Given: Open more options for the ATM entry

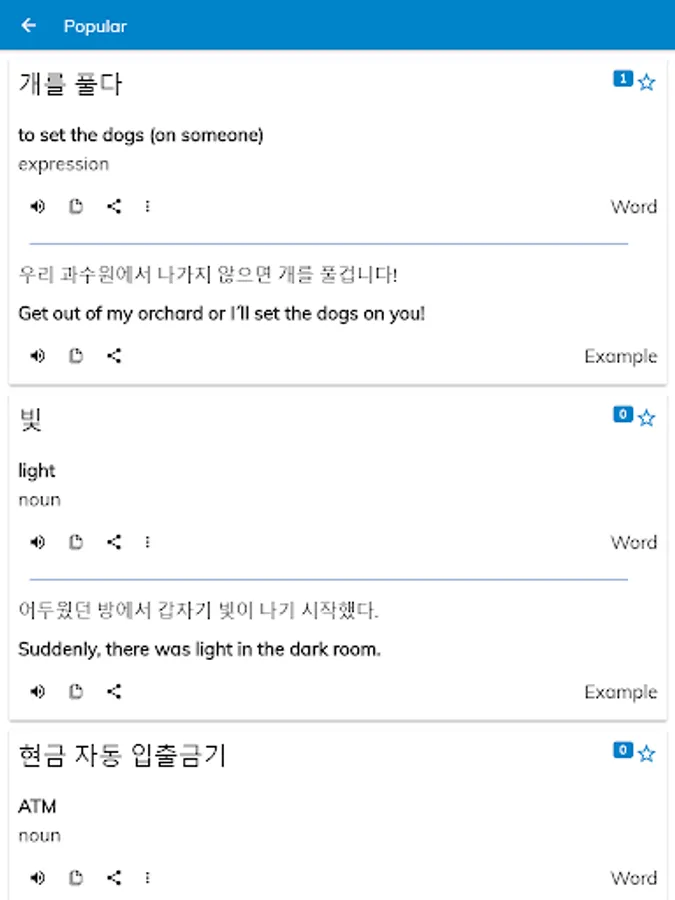Looking at the screenshot, I should (x=147, y=878).
